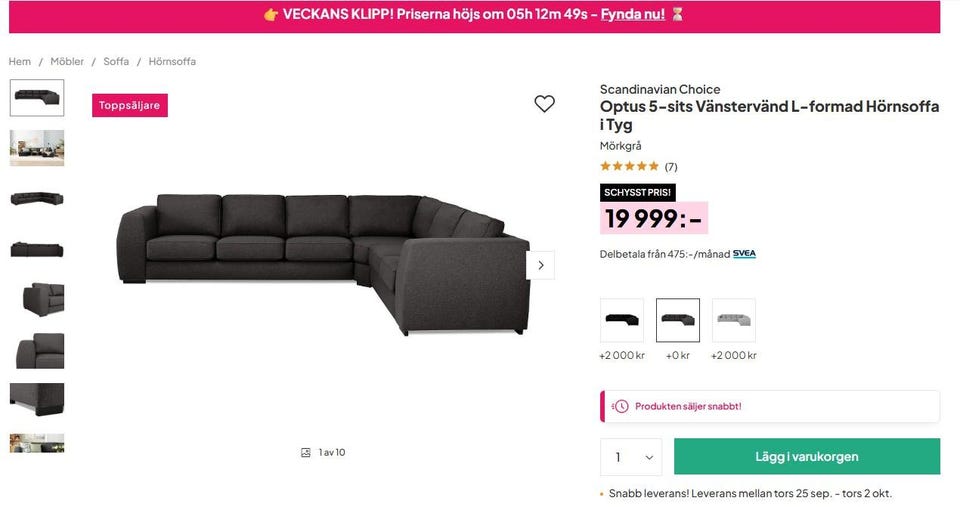Open the Fynda nu! link
Screen dimensions: 960x507
632,14
